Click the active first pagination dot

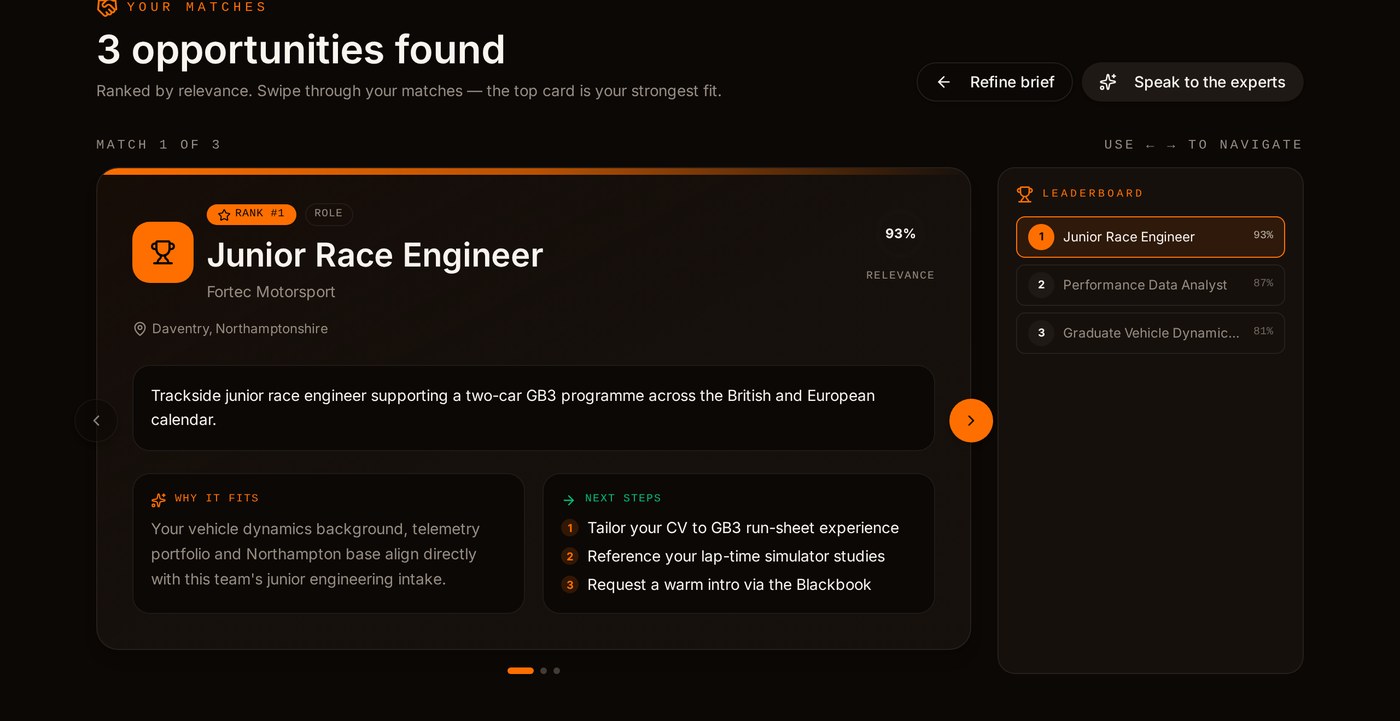[521, 671]
